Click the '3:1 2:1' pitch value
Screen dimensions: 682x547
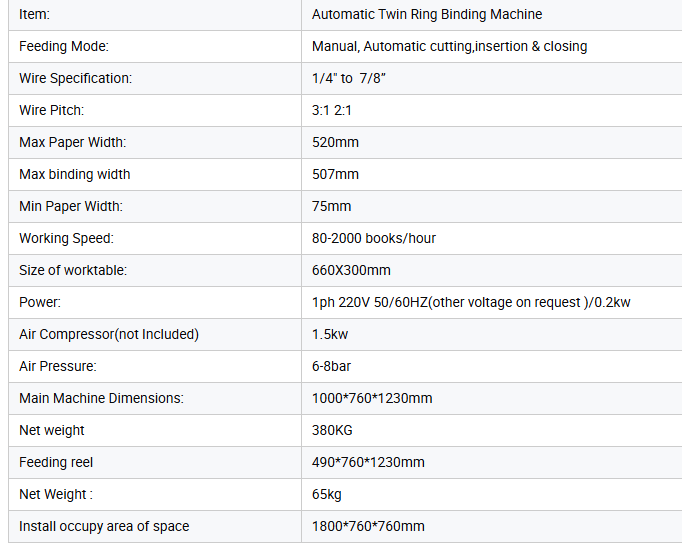(331, 110)
